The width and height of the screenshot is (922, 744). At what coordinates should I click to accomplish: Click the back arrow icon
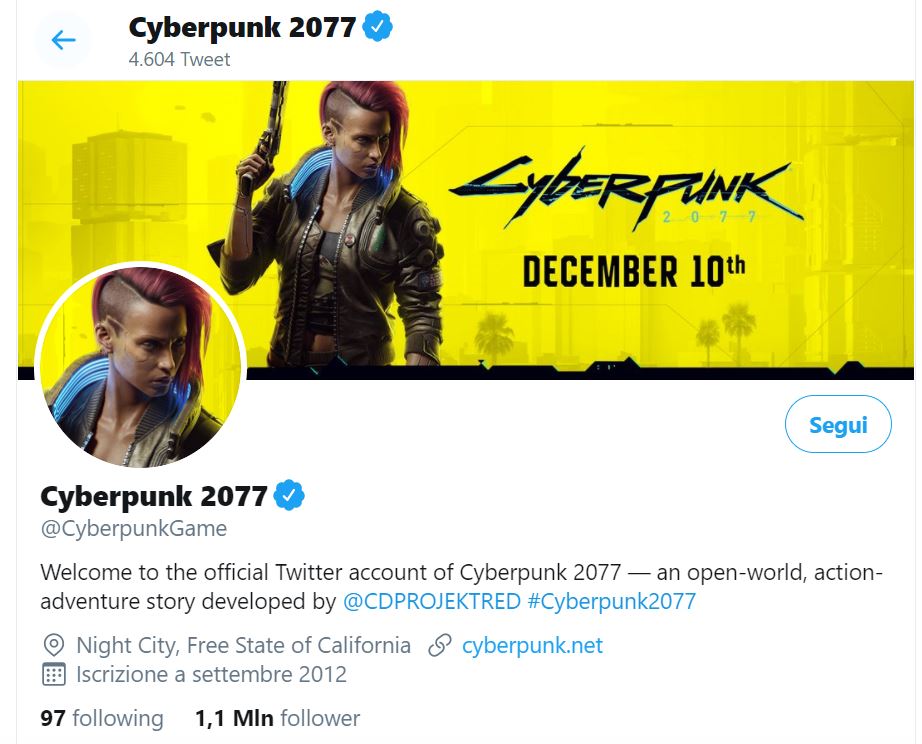pos(63,40)
